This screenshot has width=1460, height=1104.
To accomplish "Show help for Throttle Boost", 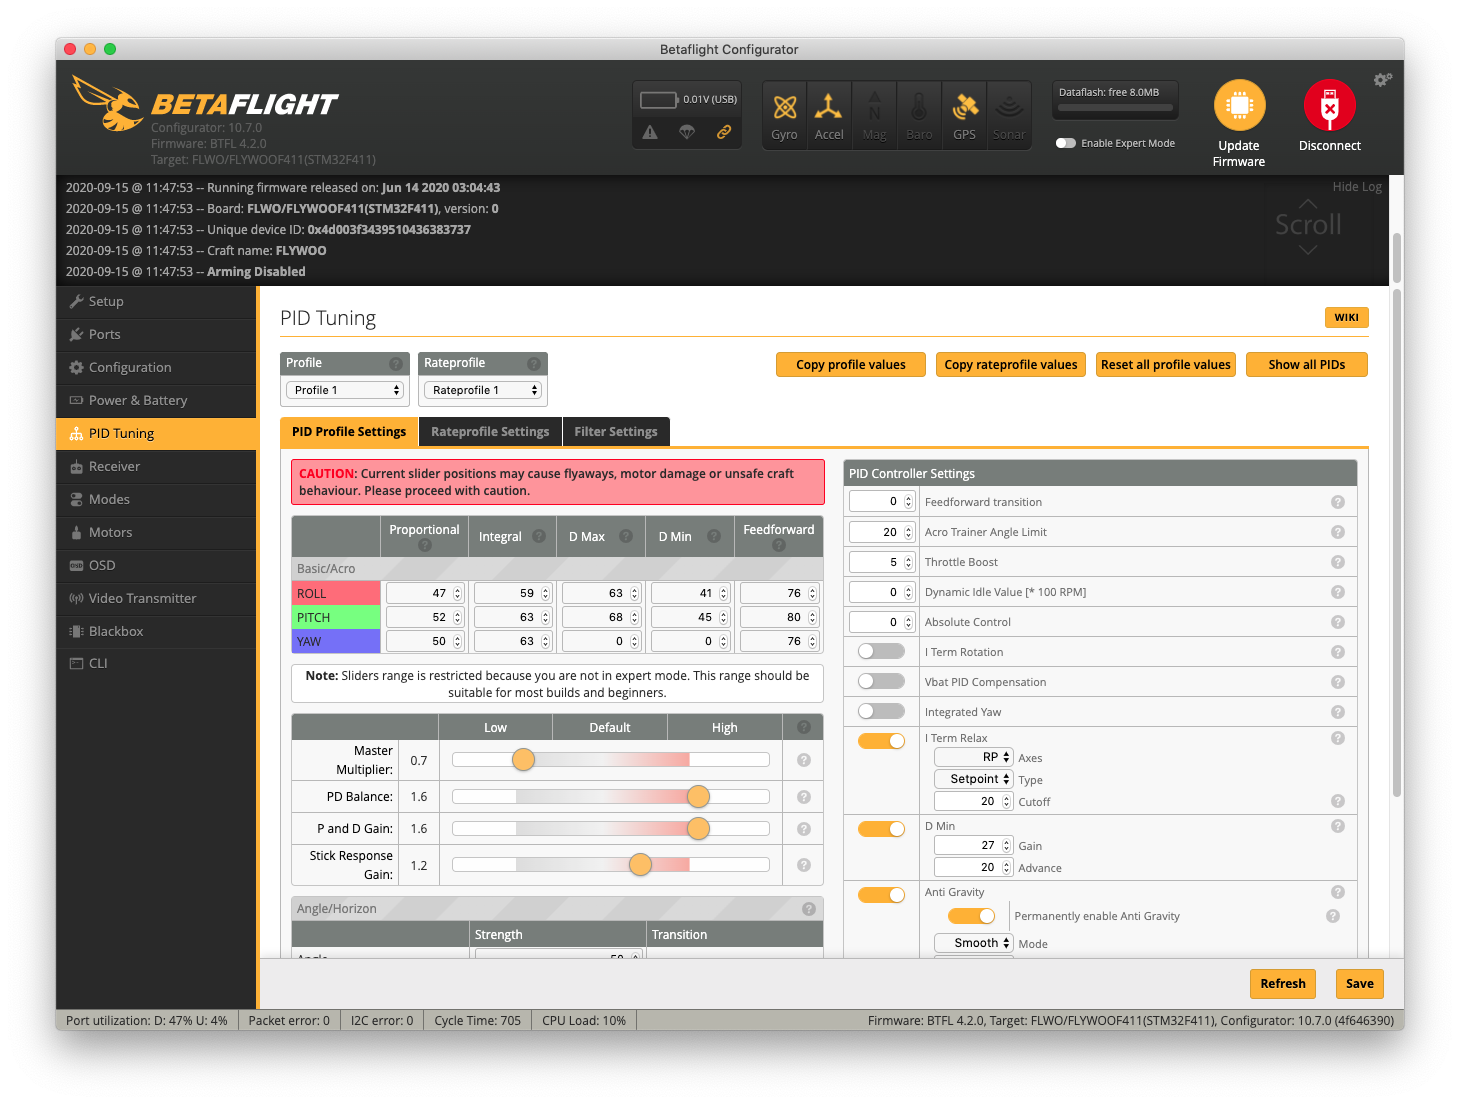I will 1338,562.
